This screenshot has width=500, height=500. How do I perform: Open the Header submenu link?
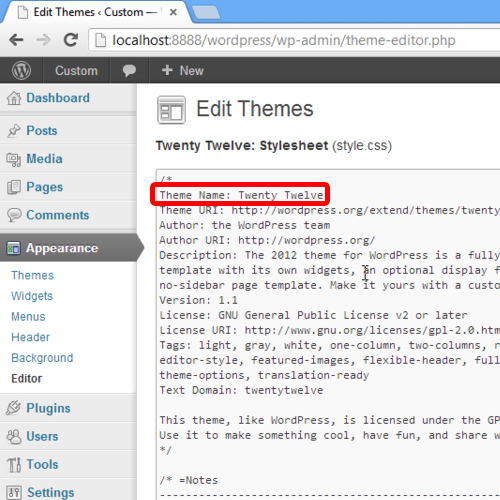click(30, 337)
